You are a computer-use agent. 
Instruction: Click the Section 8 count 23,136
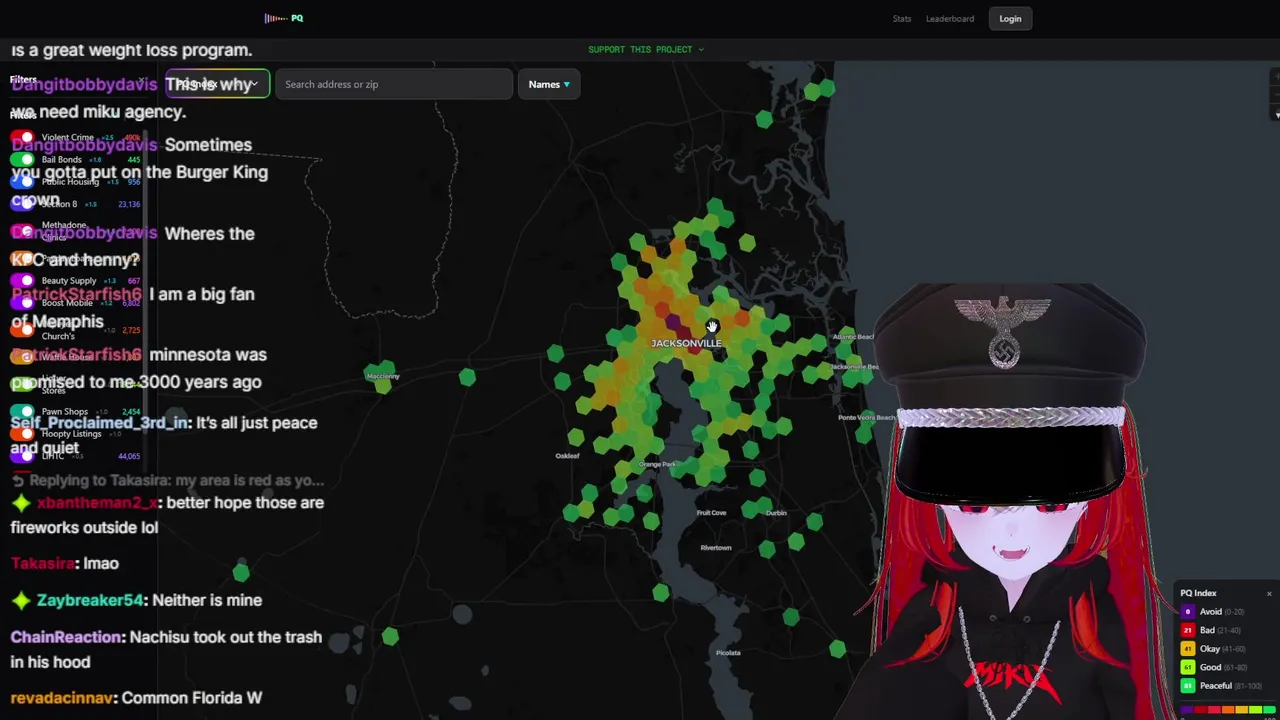[129, 204]
